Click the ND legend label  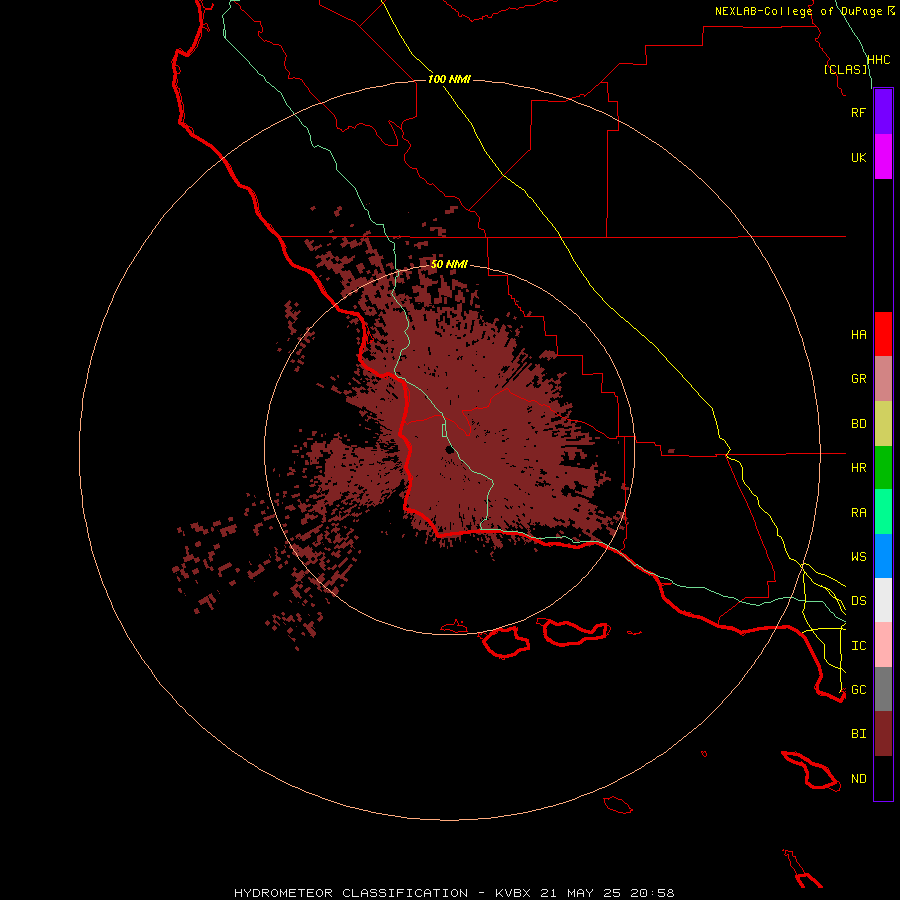pos(858,779)
